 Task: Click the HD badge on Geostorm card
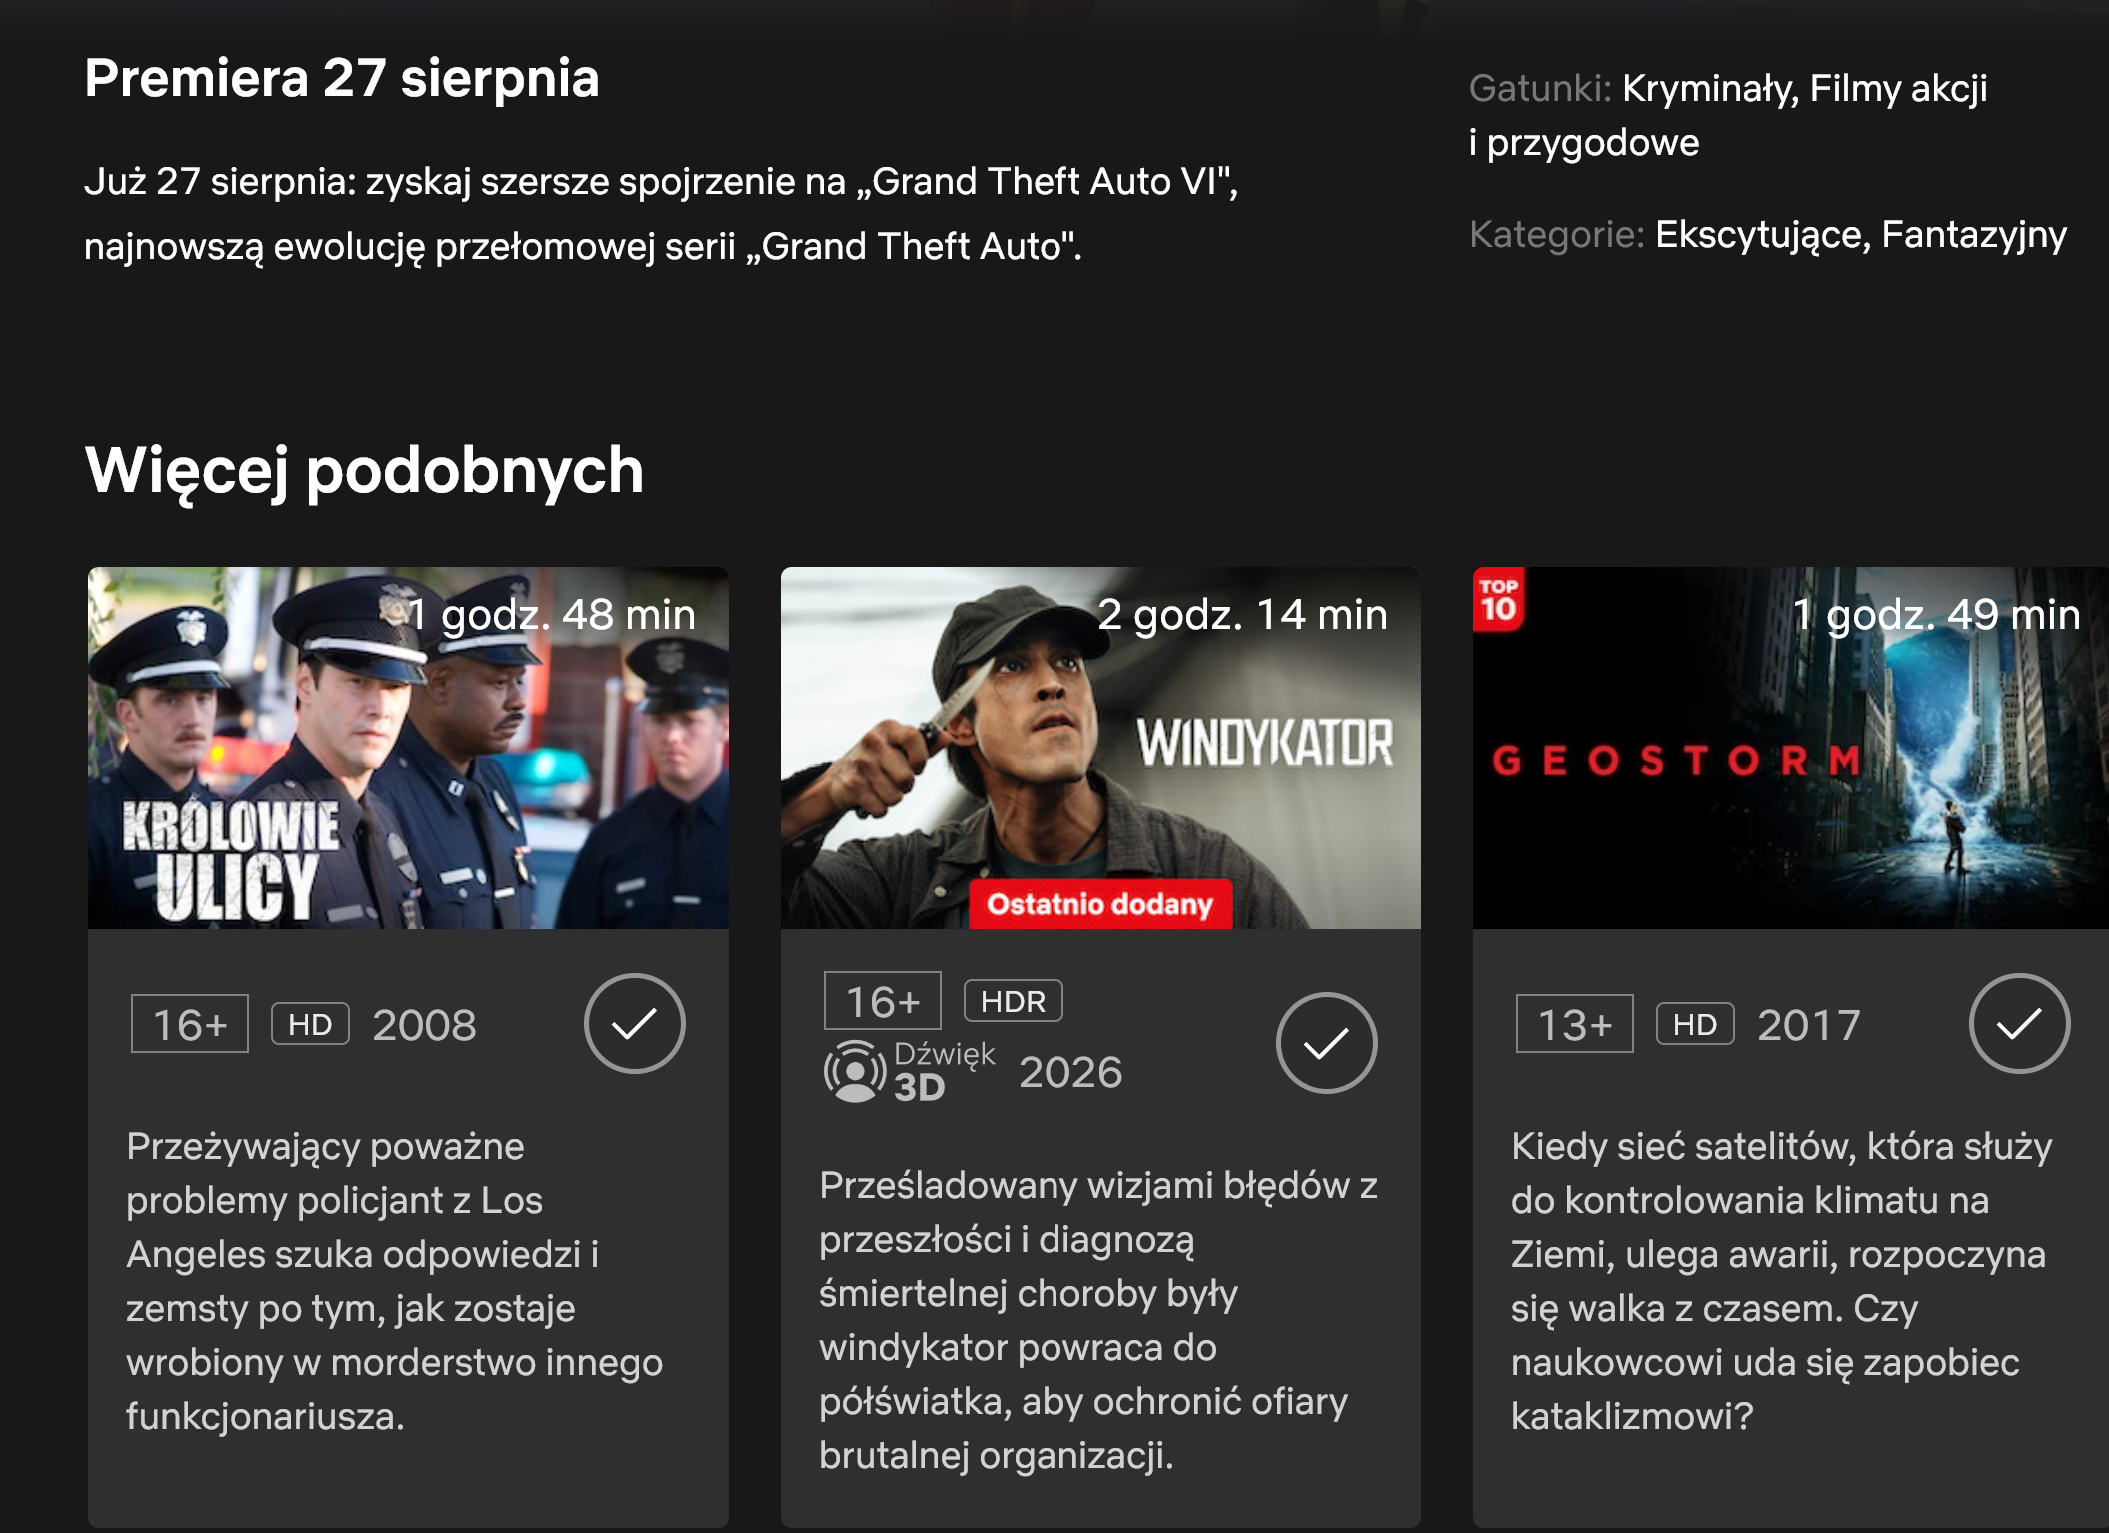point(1695,1024)
